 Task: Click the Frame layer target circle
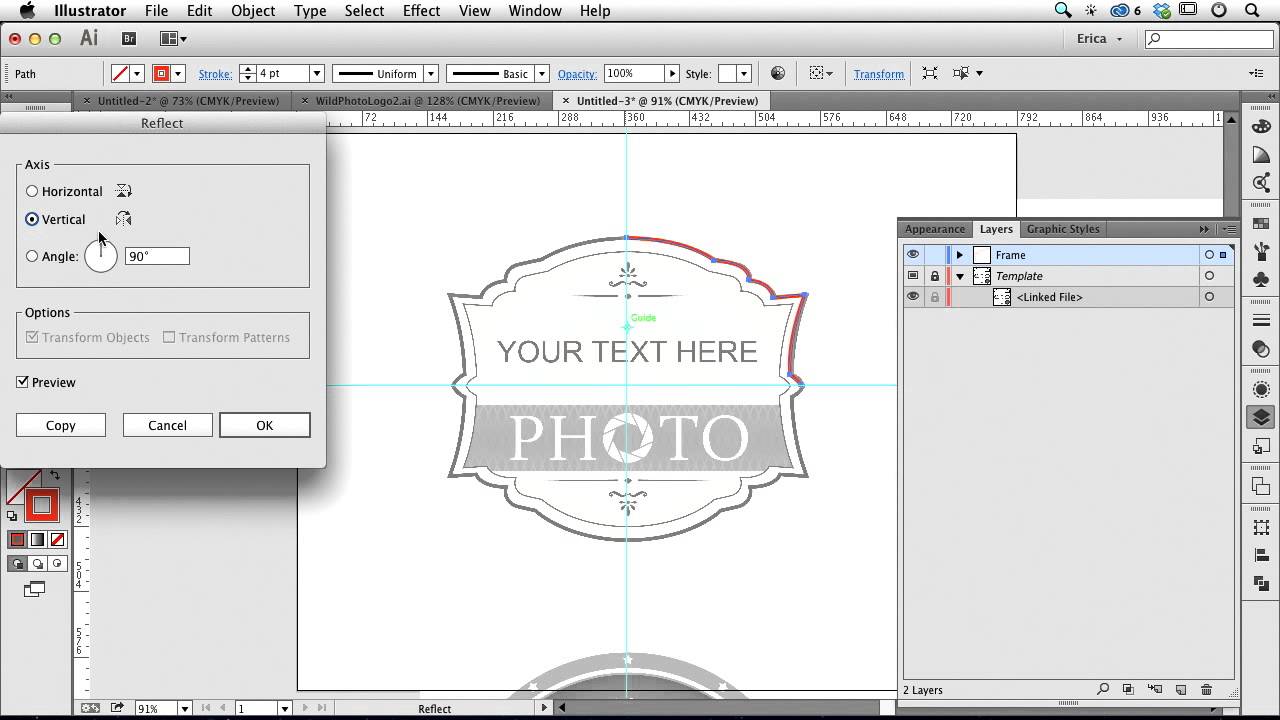1209,255
